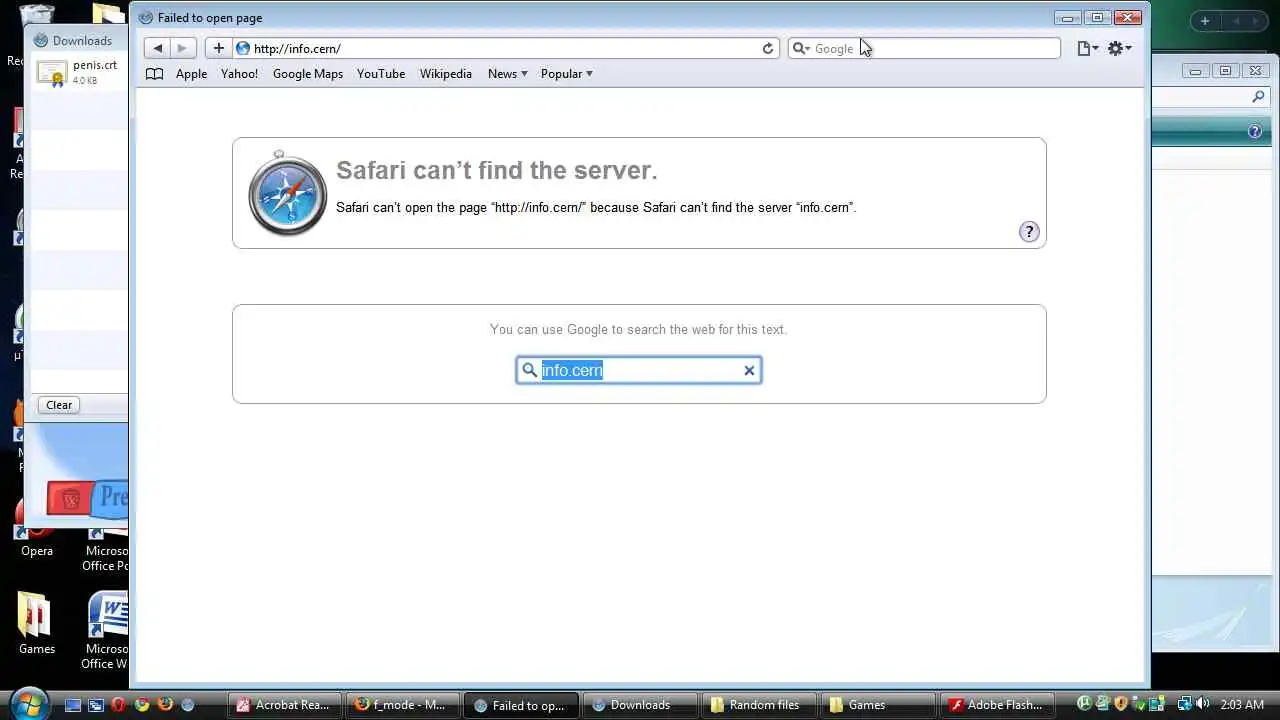Open the Games folder on desktop

[36, 623]
